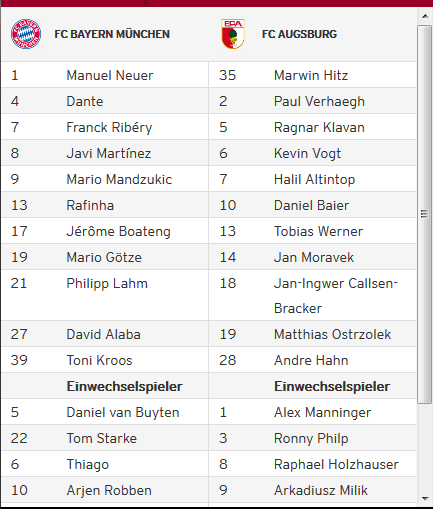
Task: Click the Augsburg Einwechselspieler heading
Action: pos(332,386)
